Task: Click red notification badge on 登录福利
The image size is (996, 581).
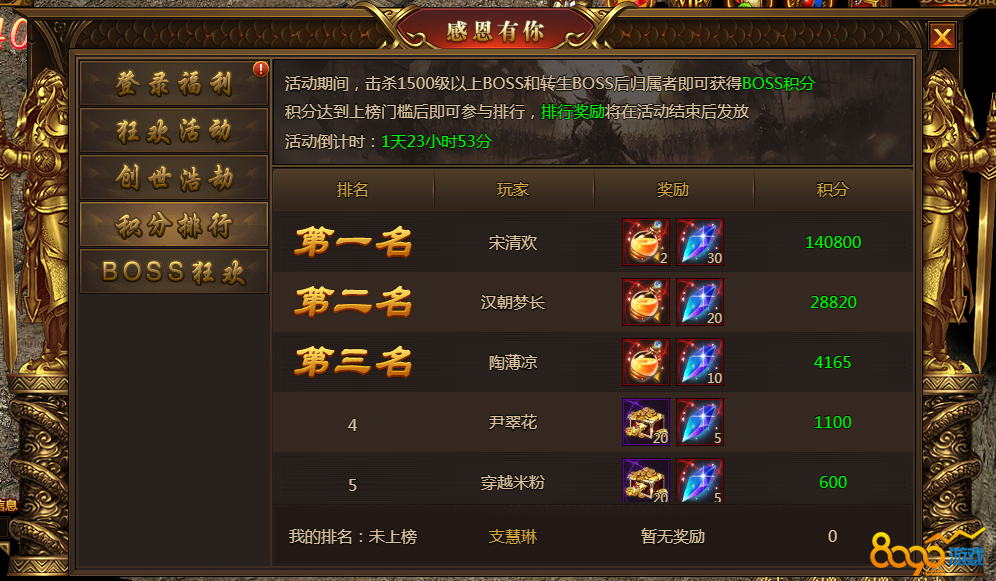Action: (x=260, y=69)
